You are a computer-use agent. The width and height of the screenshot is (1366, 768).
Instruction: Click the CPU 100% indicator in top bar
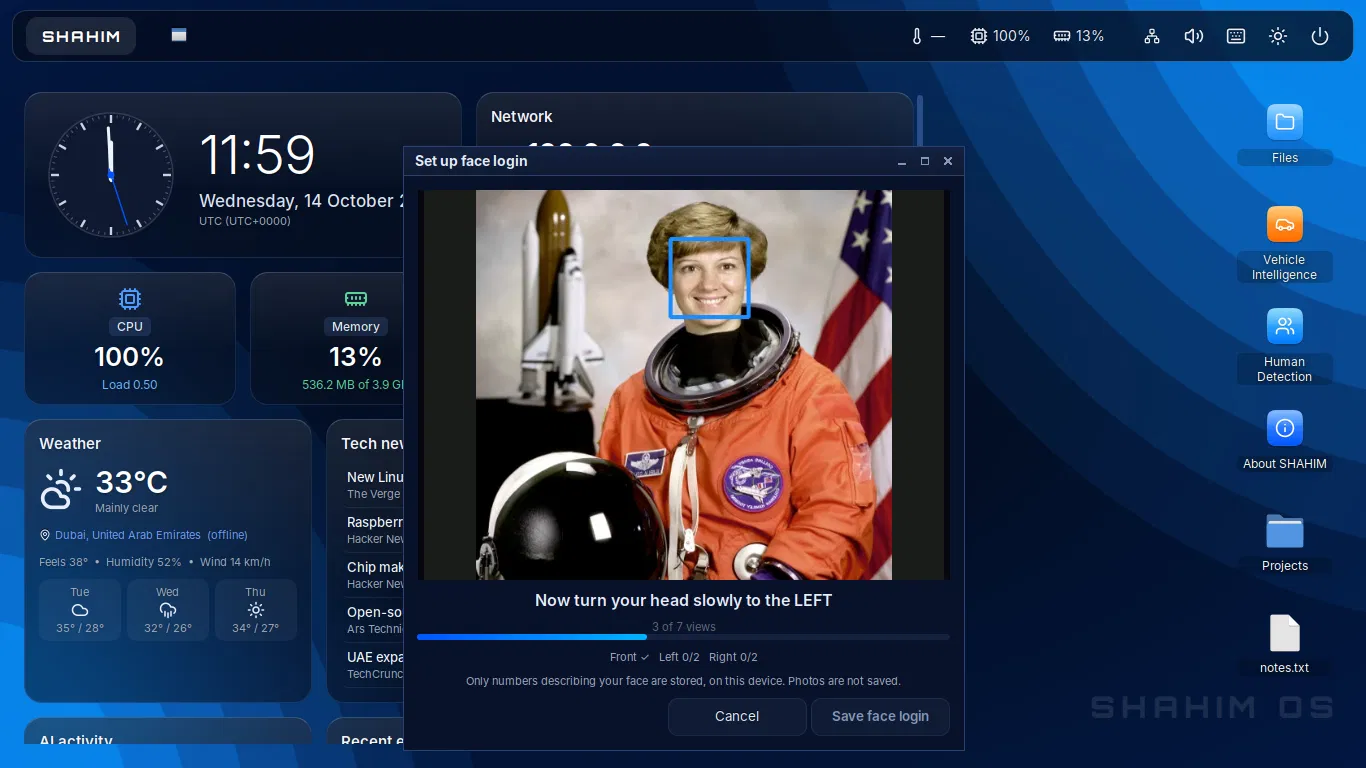point(1000,36)
